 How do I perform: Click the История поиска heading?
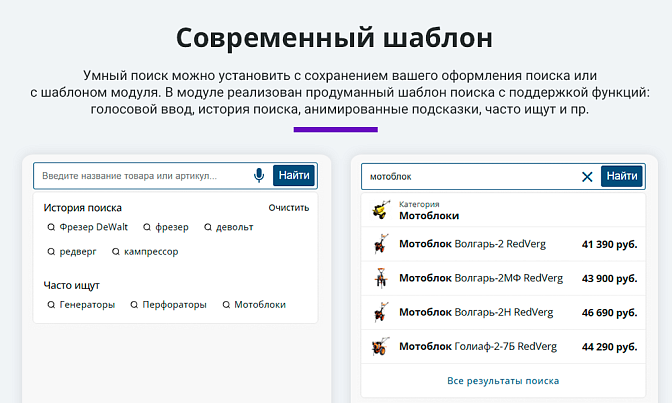[x=83, y=208]
